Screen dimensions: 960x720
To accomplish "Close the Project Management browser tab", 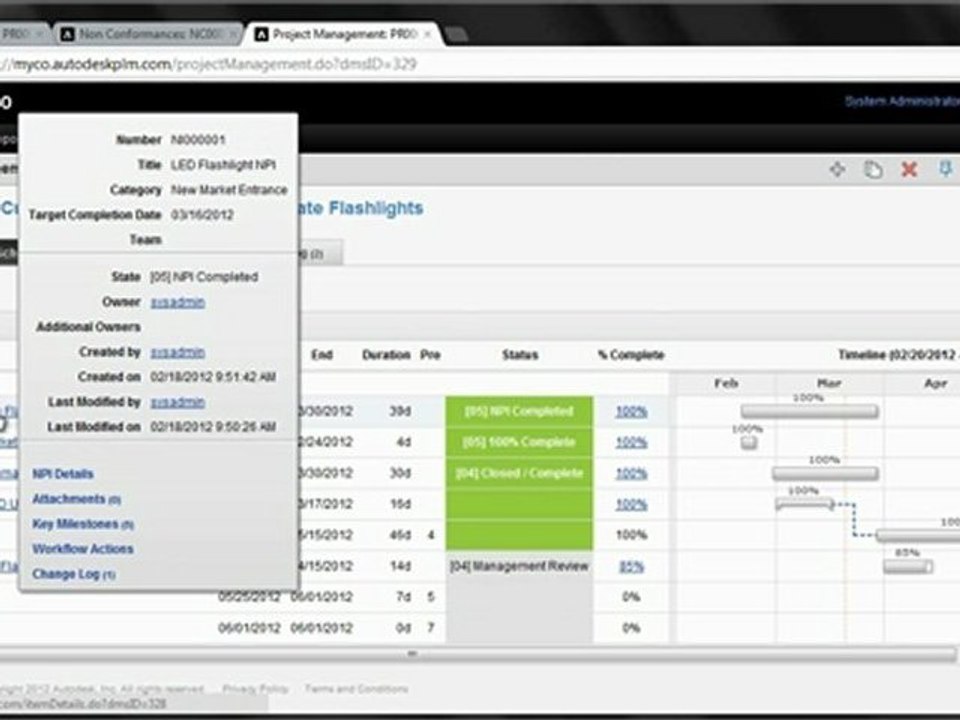I will point(427,34).
